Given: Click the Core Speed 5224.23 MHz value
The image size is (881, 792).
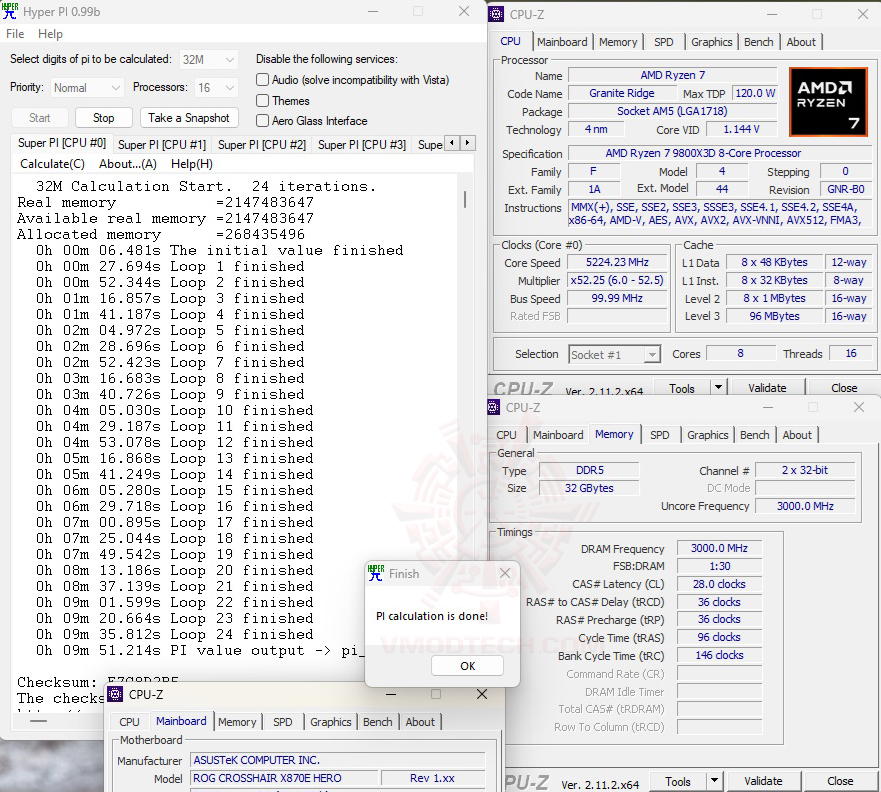Looking at the screenshot, I should click(x=617, y=262).
